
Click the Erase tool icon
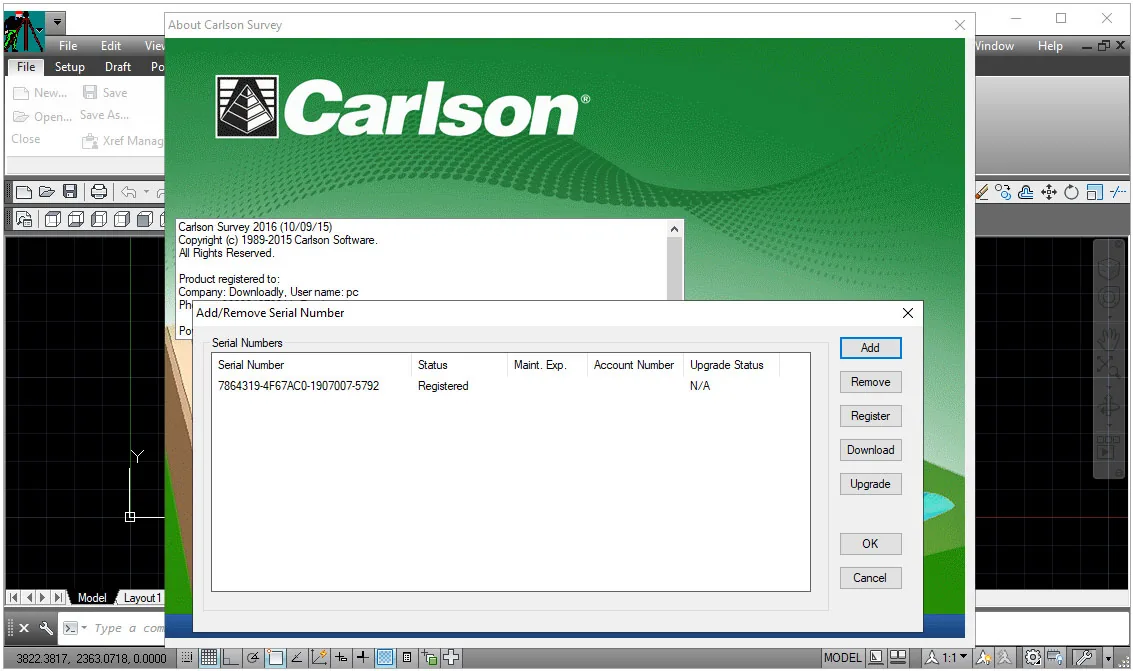tap(981, 192)
